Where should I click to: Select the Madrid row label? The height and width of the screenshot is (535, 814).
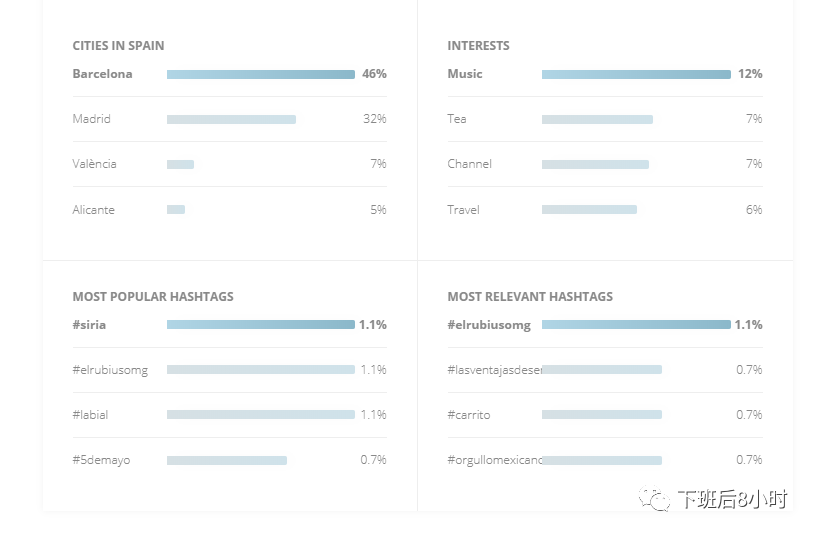(92, 119)
